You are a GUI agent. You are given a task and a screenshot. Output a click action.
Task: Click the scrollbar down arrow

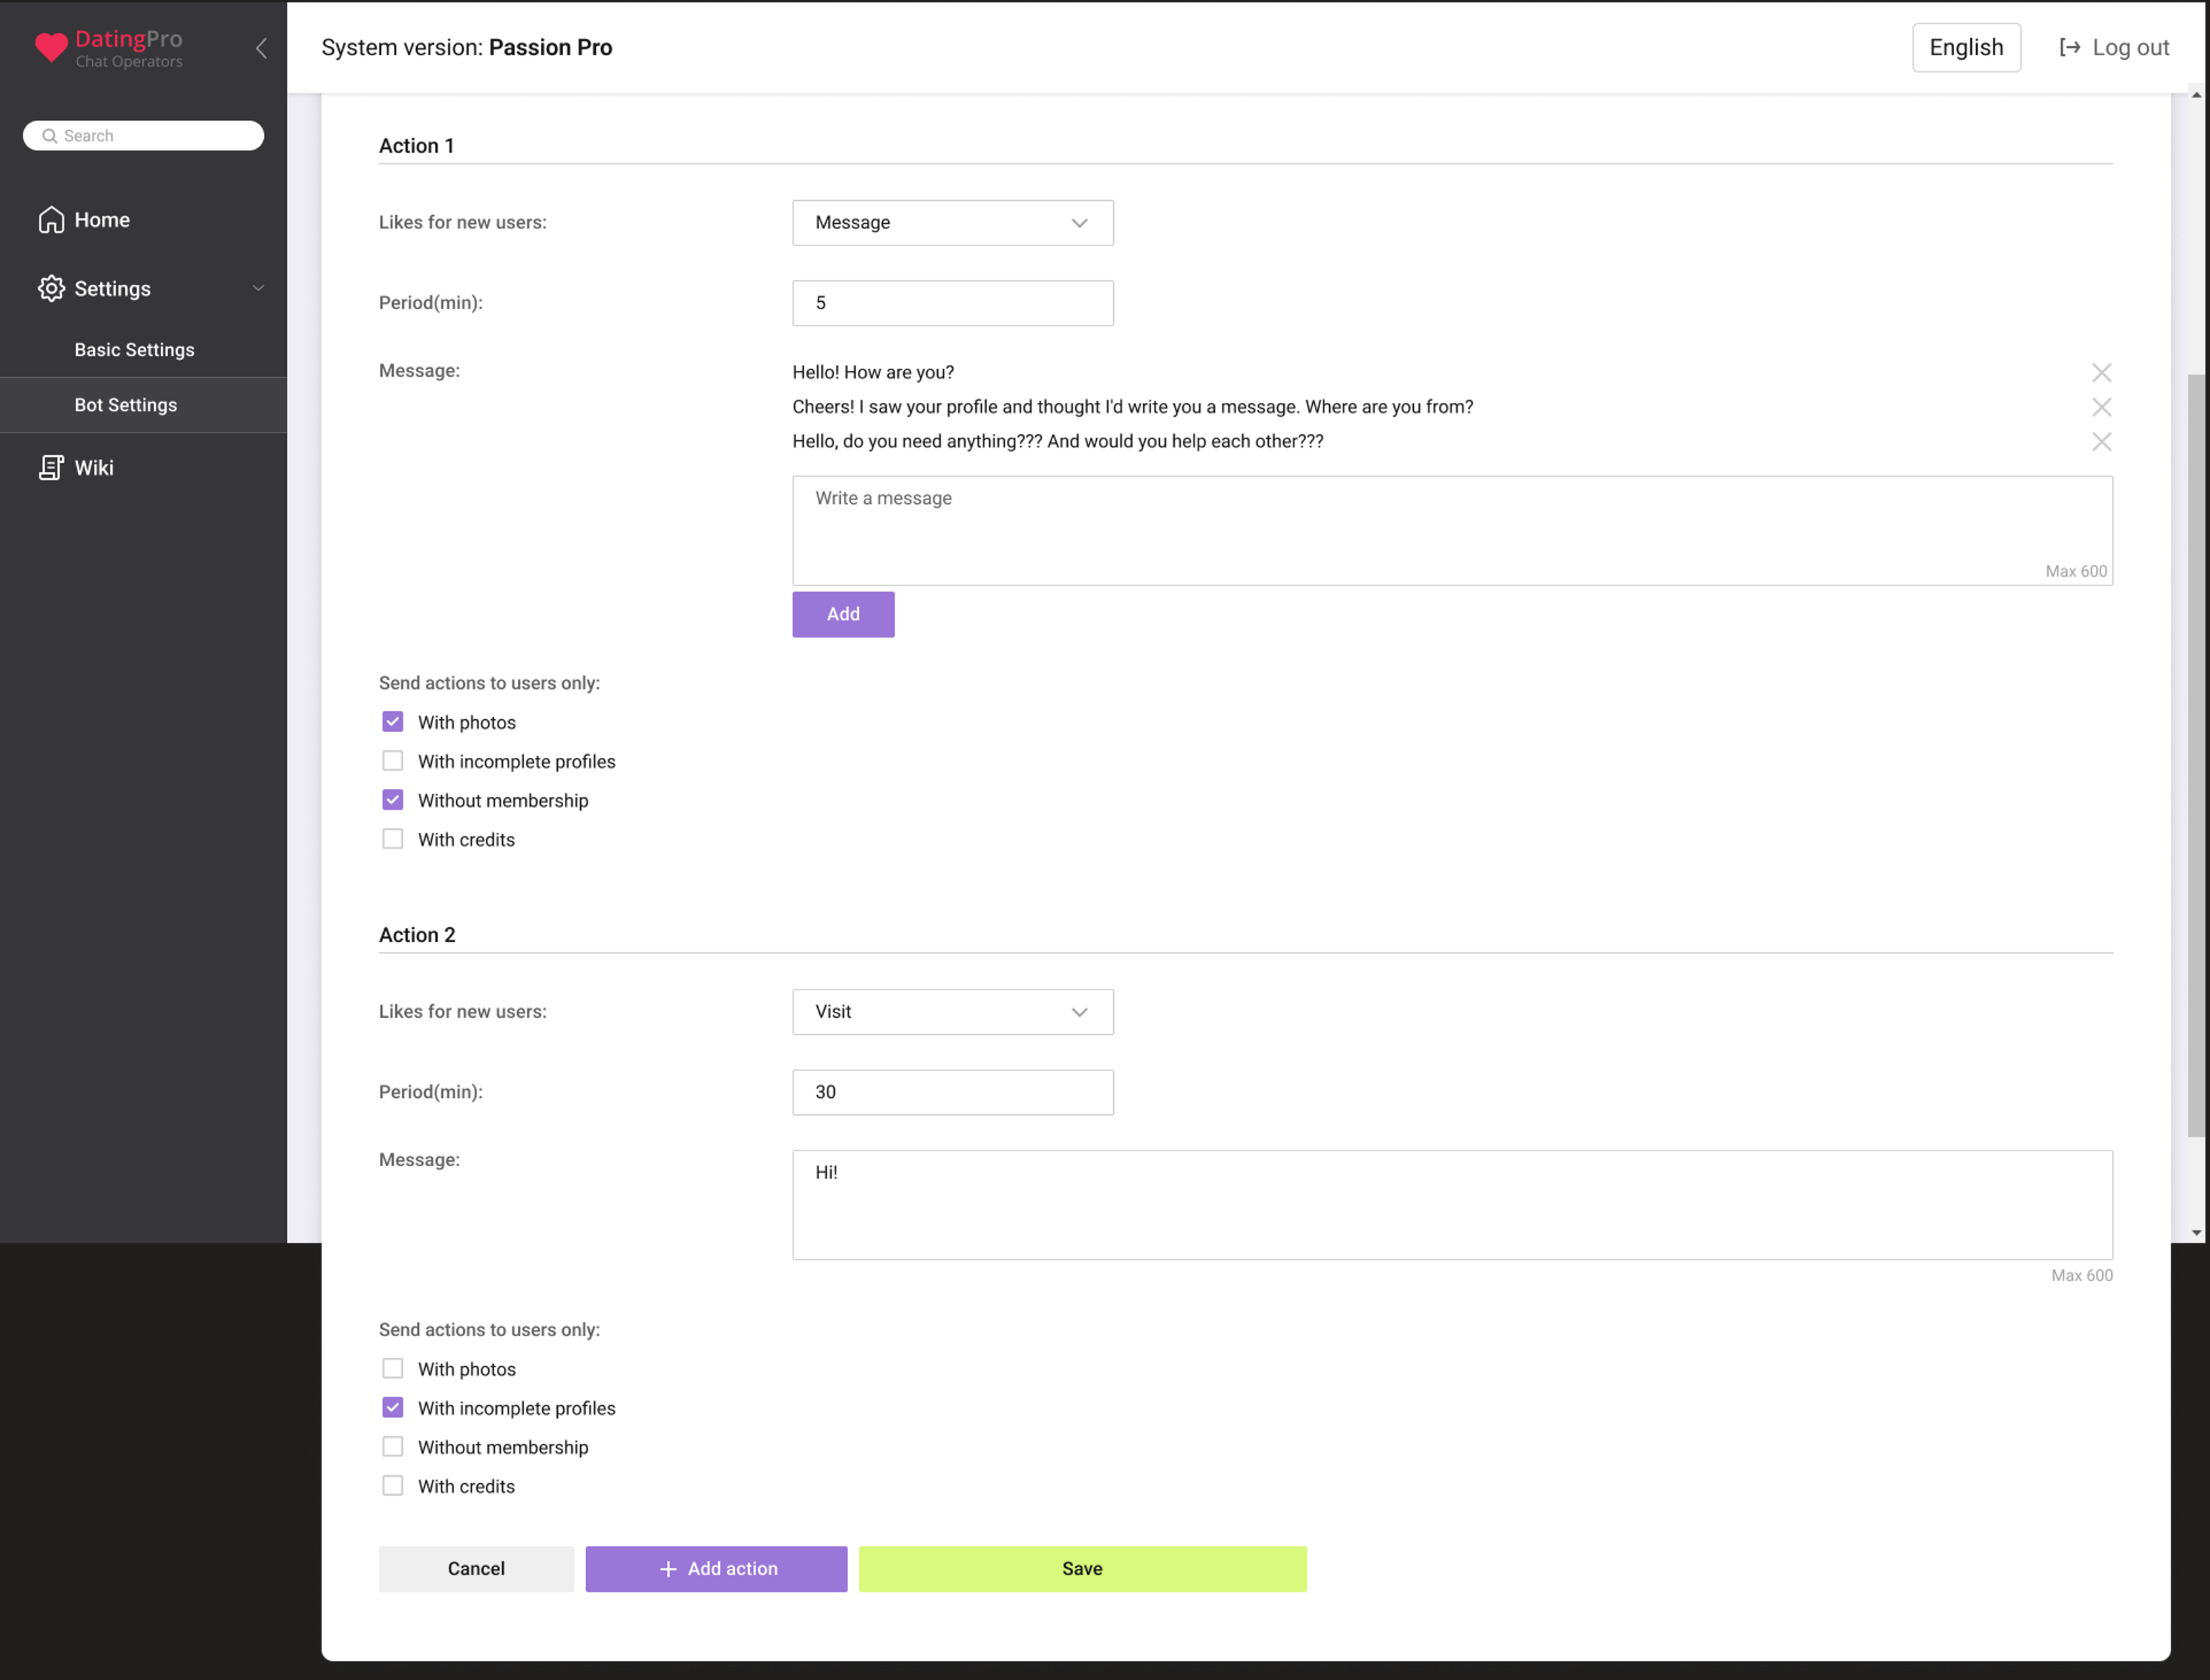2196,1233
